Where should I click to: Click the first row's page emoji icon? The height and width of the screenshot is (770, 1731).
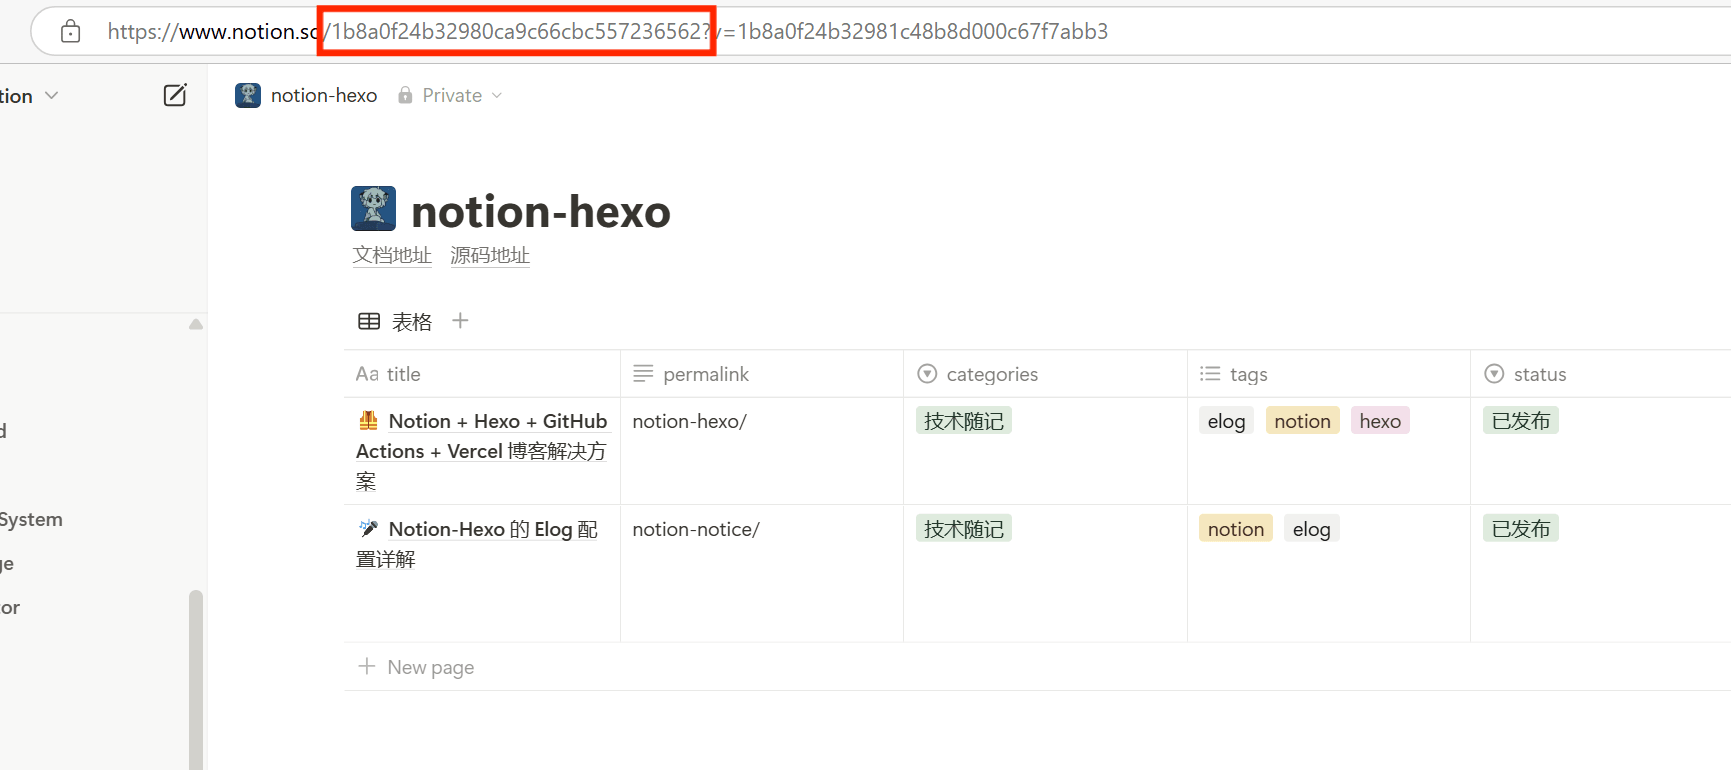pyautogui.click(x=368, y=421)
